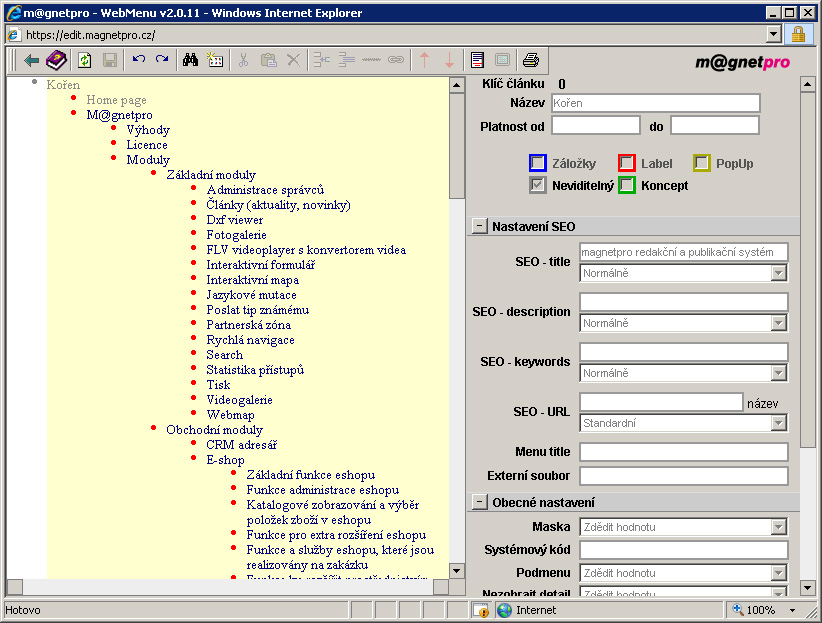Enable the PopUp checkbox
Image resolution: width=822 pixels, height=623 pixels.
pos(702,163)
